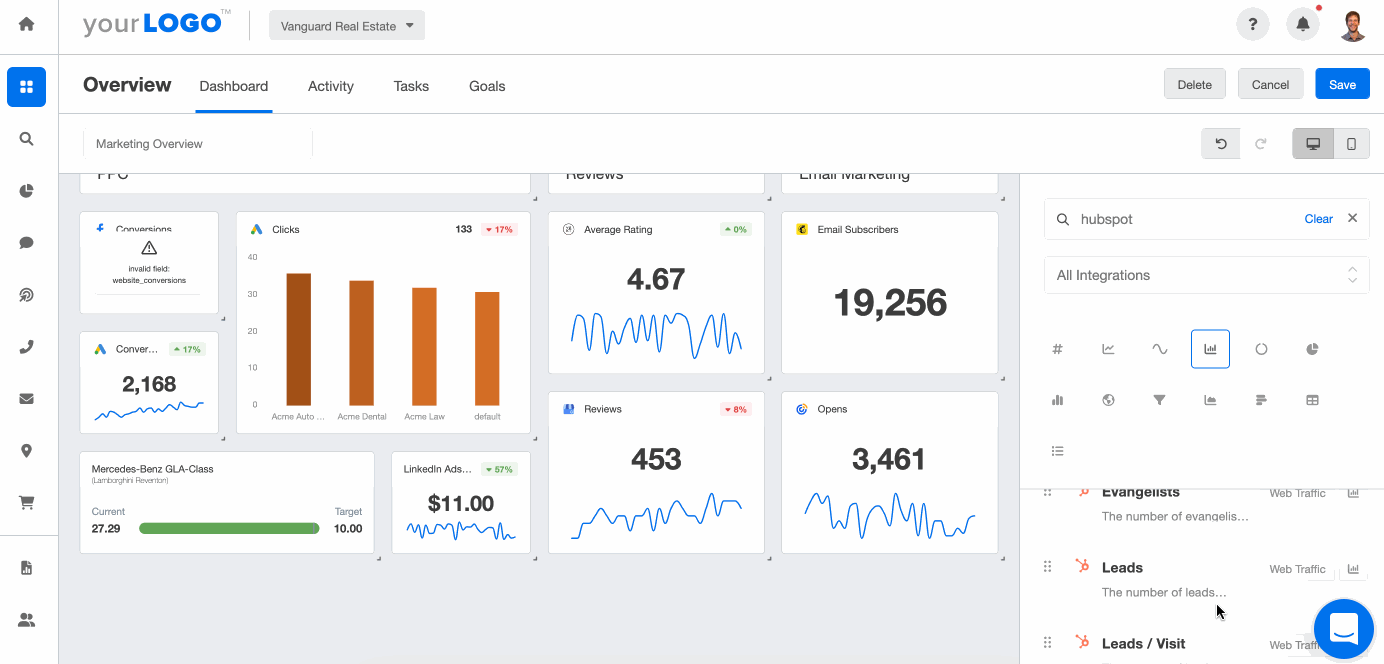The height and width of the screenshot is (664, 1384).
Task: Open the Vanguard Real Estate client dropdown
Action: click(347, 26)
